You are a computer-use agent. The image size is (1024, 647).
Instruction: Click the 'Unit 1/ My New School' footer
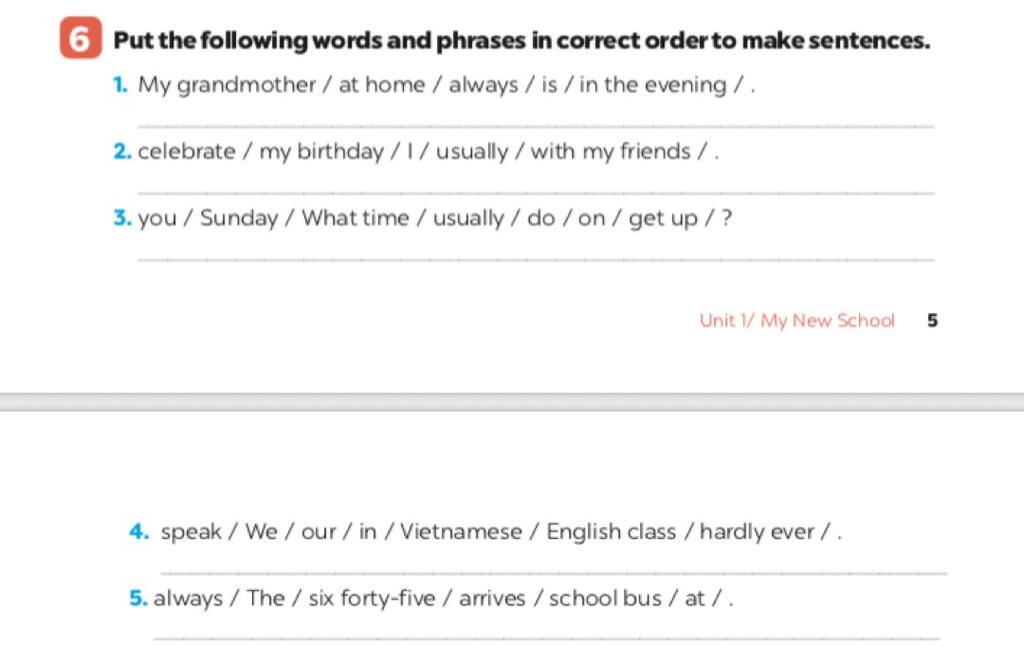point(797,321)
